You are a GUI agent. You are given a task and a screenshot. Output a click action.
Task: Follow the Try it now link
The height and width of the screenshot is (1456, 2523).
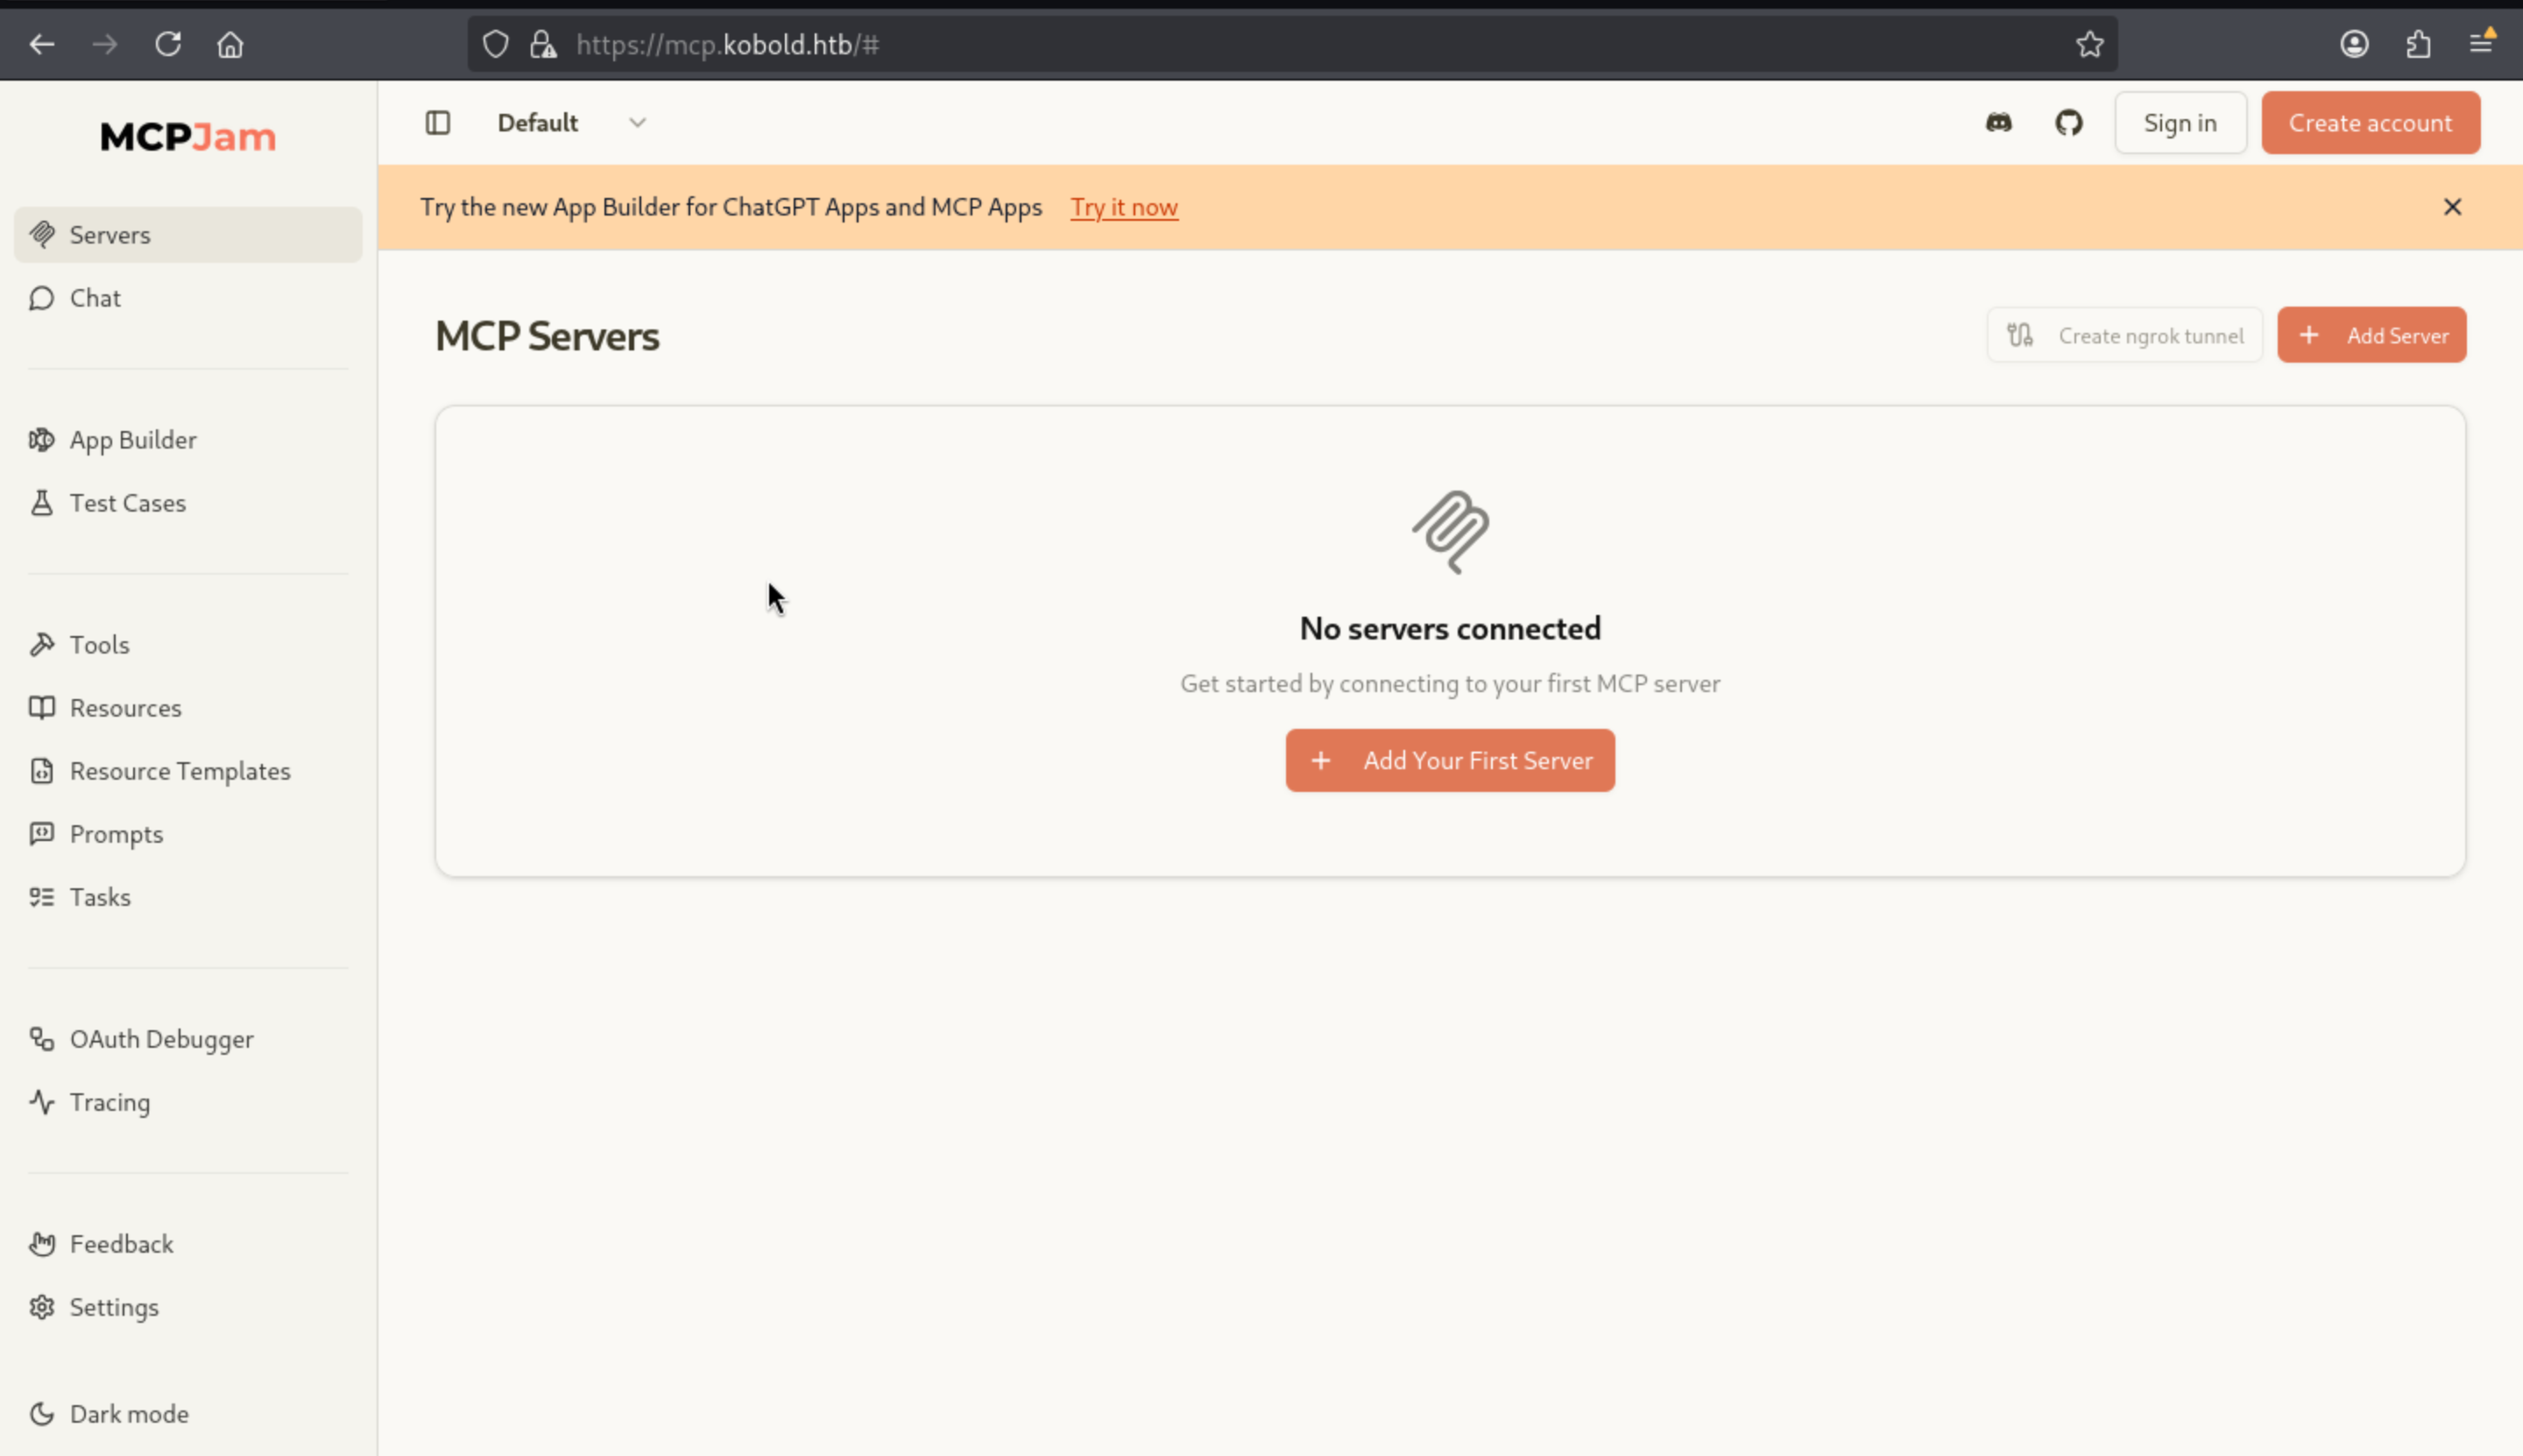[1124, 207]
